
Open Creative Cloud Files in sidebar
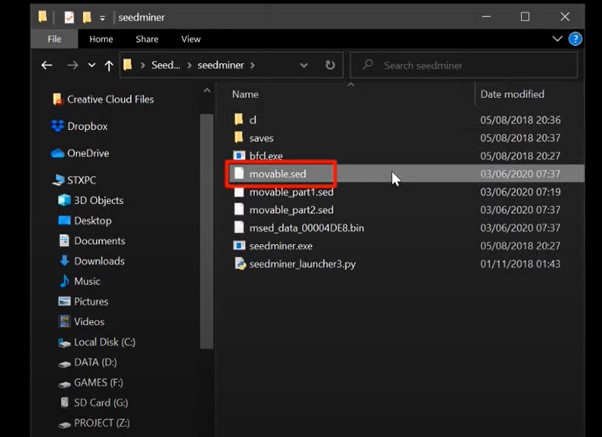(x=110, y=99)
